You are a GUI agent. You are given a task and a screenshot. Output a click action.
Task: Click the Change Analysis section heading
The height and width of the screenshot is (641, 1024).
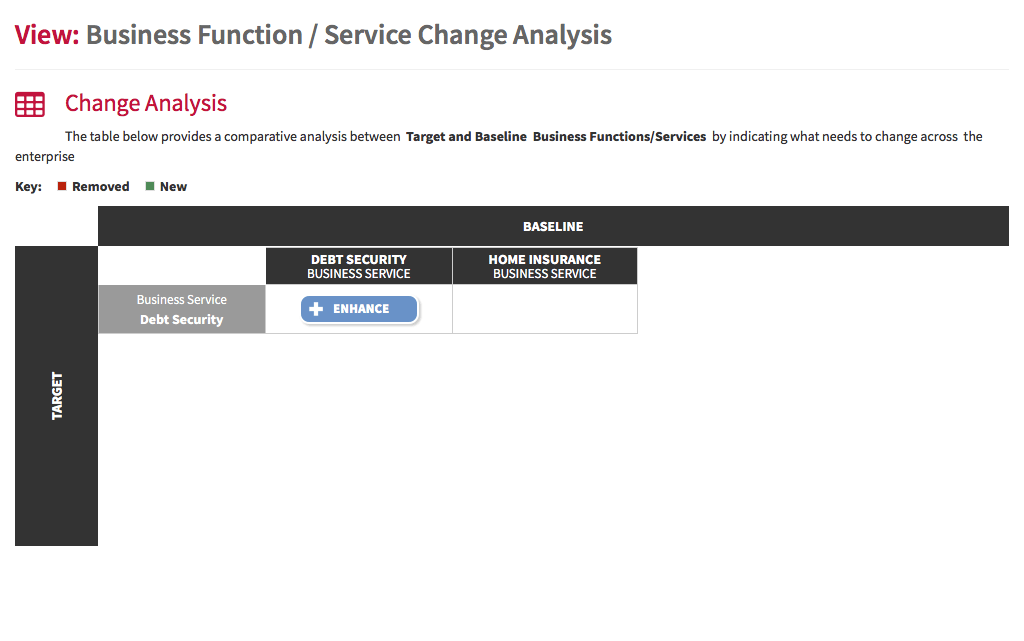point(146,103)
